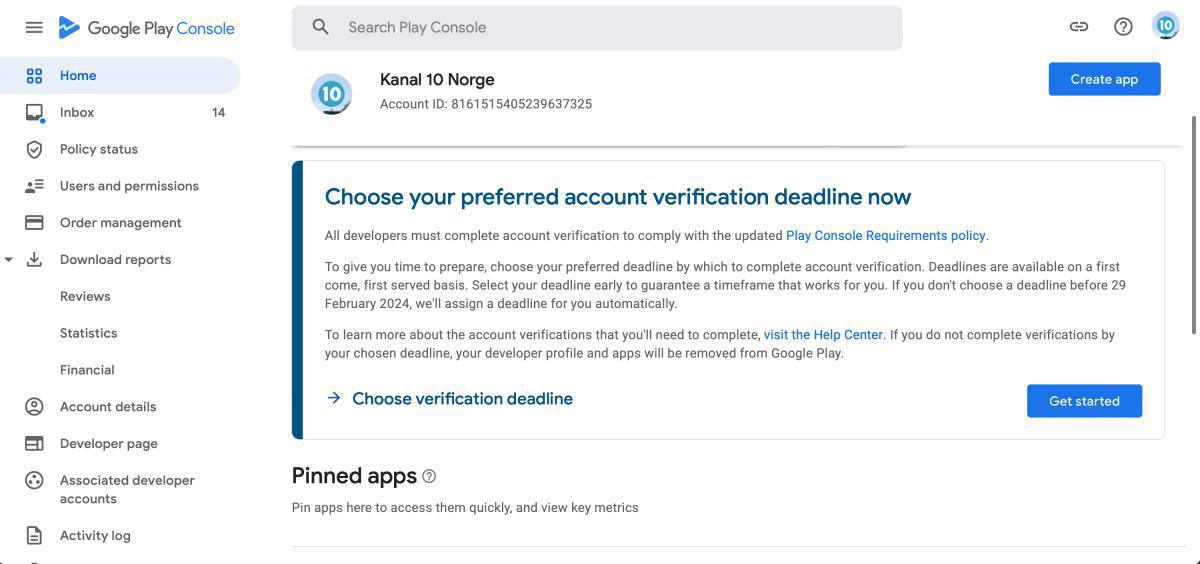Click the Create app button

click(1104, 79)
